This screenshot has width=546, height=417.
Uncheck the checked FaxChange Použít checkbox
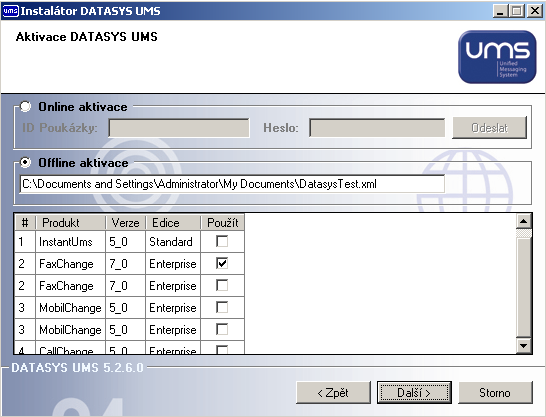(222, 263)
